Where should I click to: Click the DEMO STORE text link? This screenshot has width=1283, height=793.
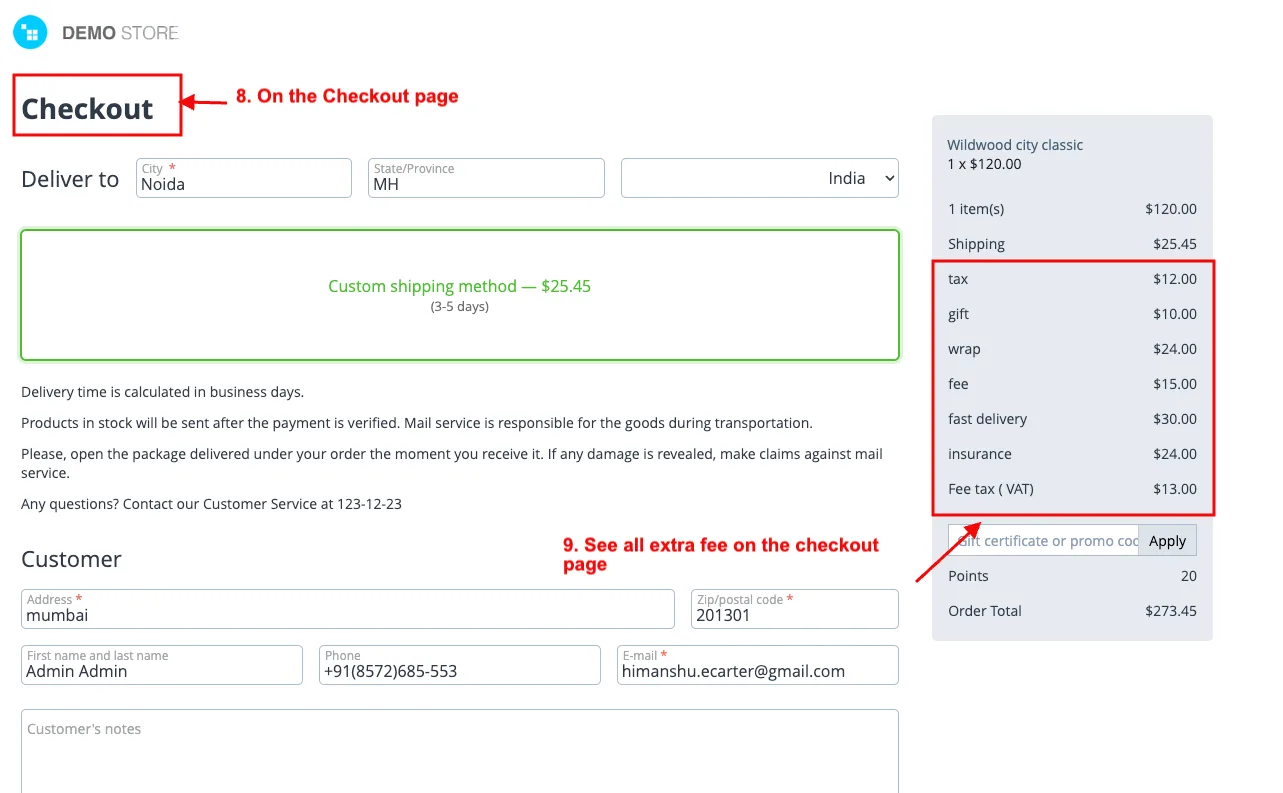120,33
